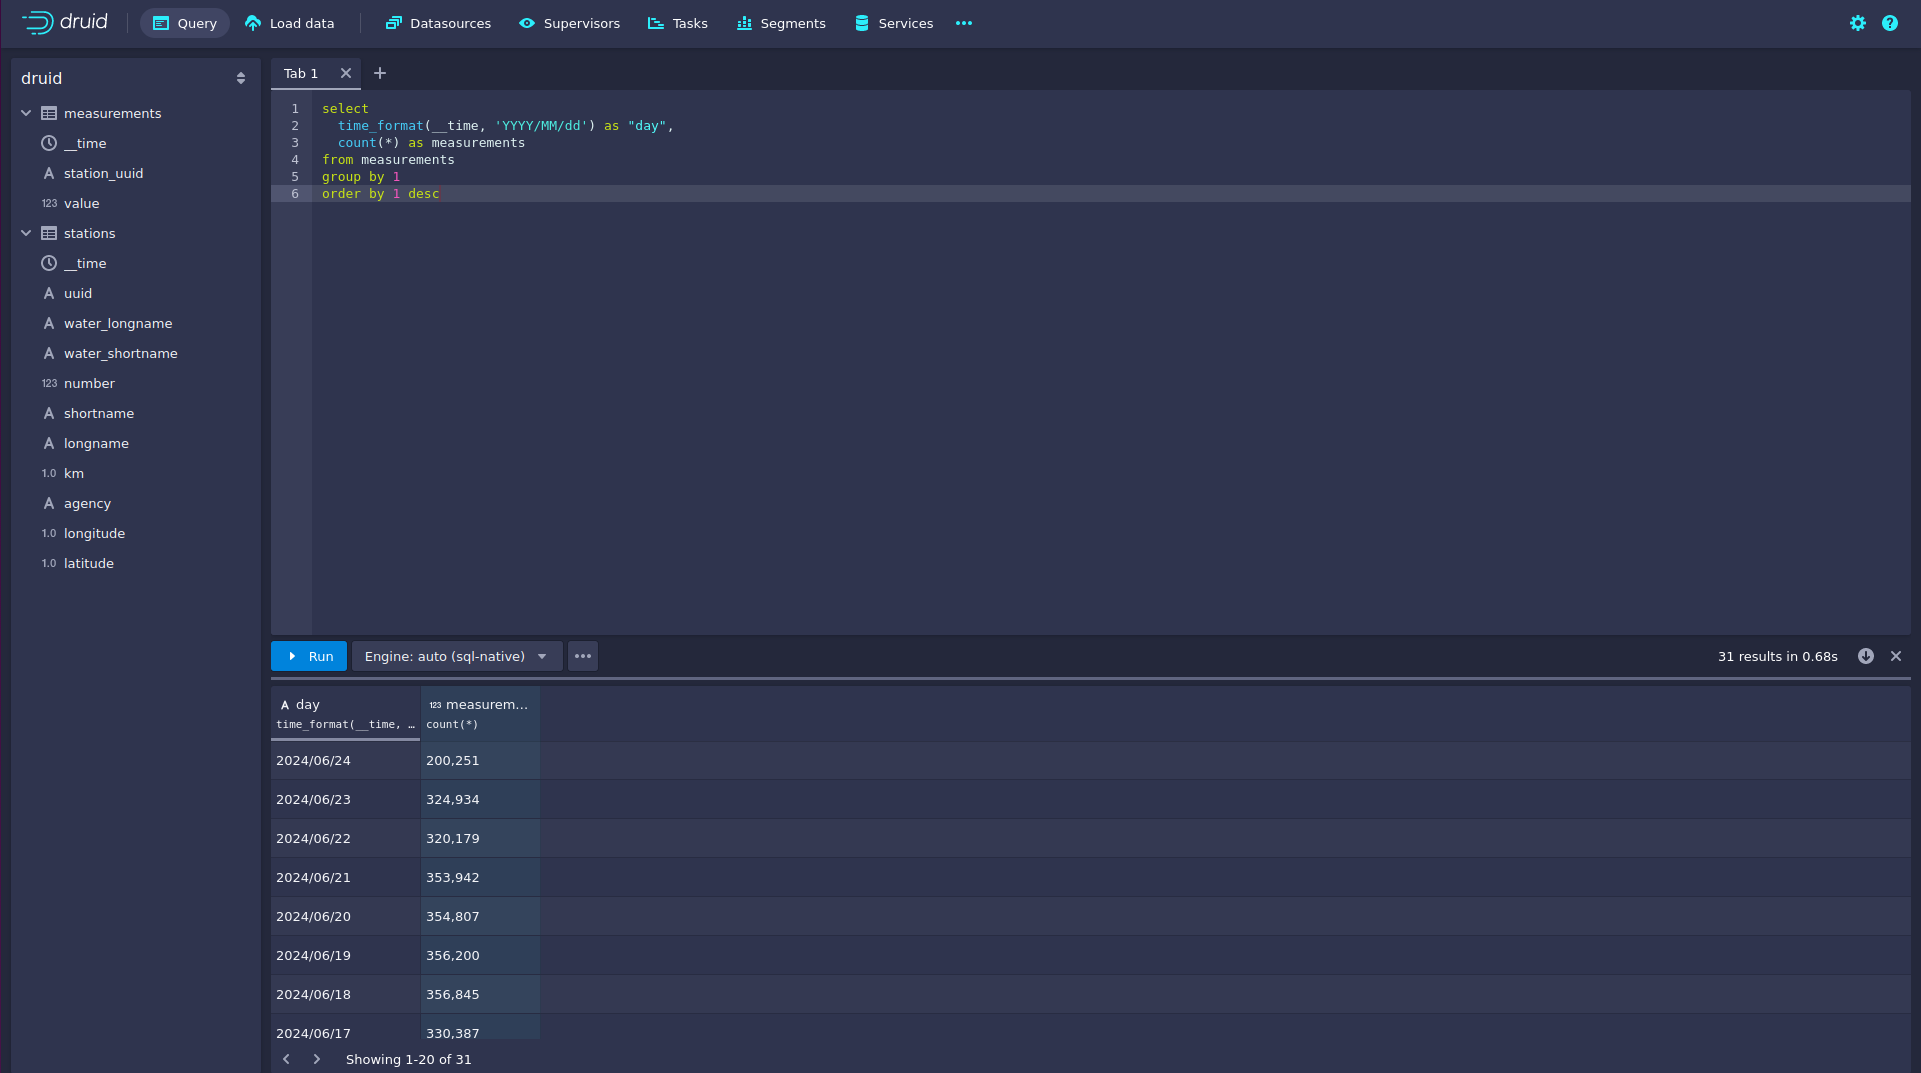The height and width of the screenshot is (1073, 1921).
Task: Open the settings gear icon
Action: (x=1857, y=23)
